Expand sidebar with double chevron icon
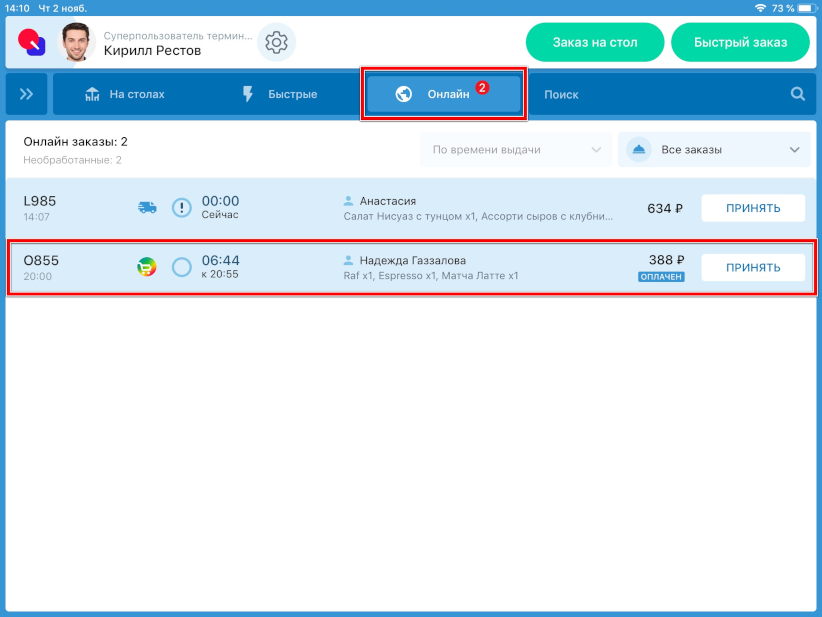The height and width of the screenshot is (617, 822). 26,94
